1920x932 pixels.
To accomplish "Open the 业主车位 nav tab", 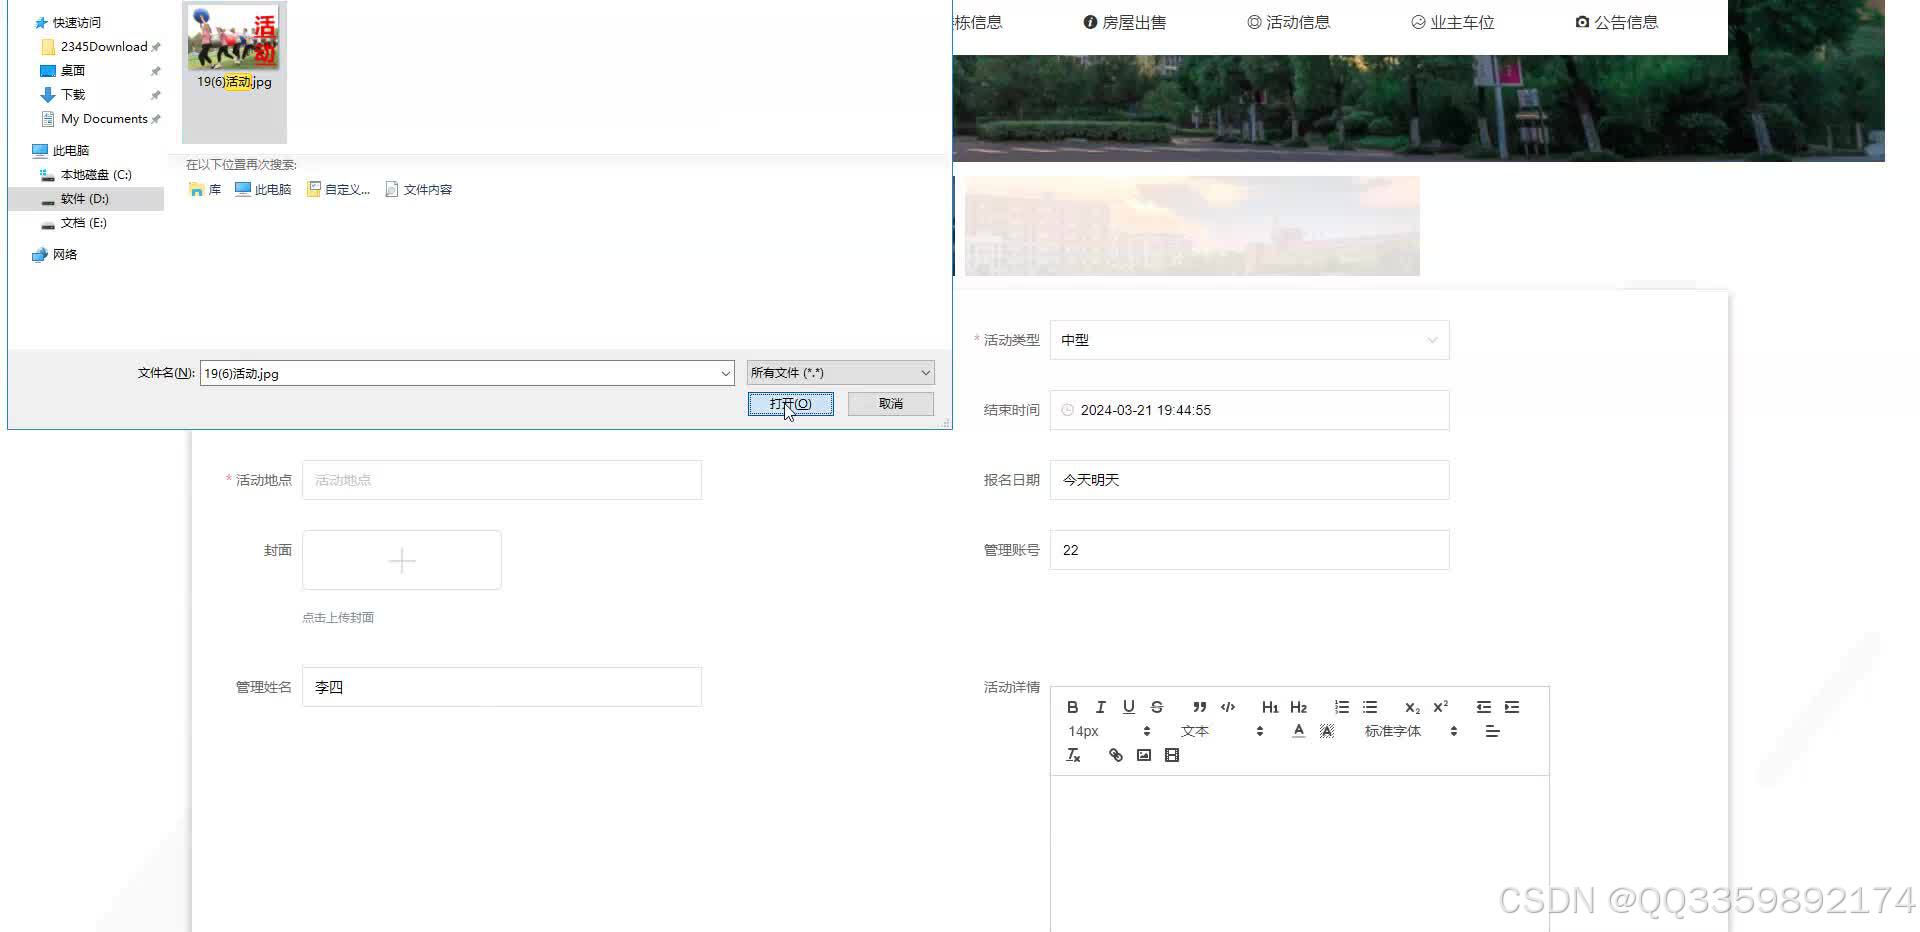I will [x=1453, y=22].
